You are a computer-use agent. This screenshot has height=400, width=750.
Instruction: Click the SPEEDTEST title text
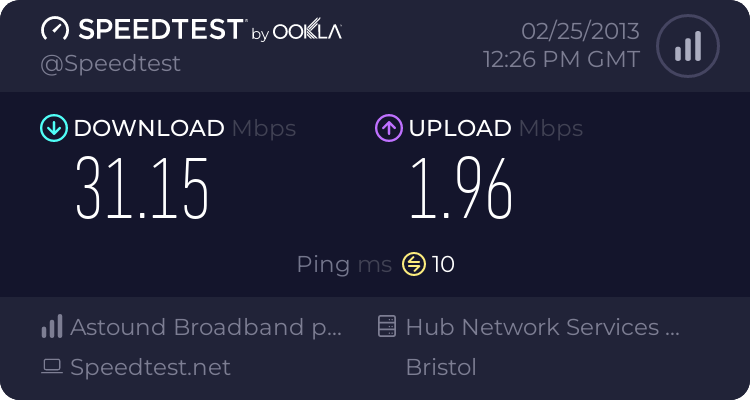point(160,30)
